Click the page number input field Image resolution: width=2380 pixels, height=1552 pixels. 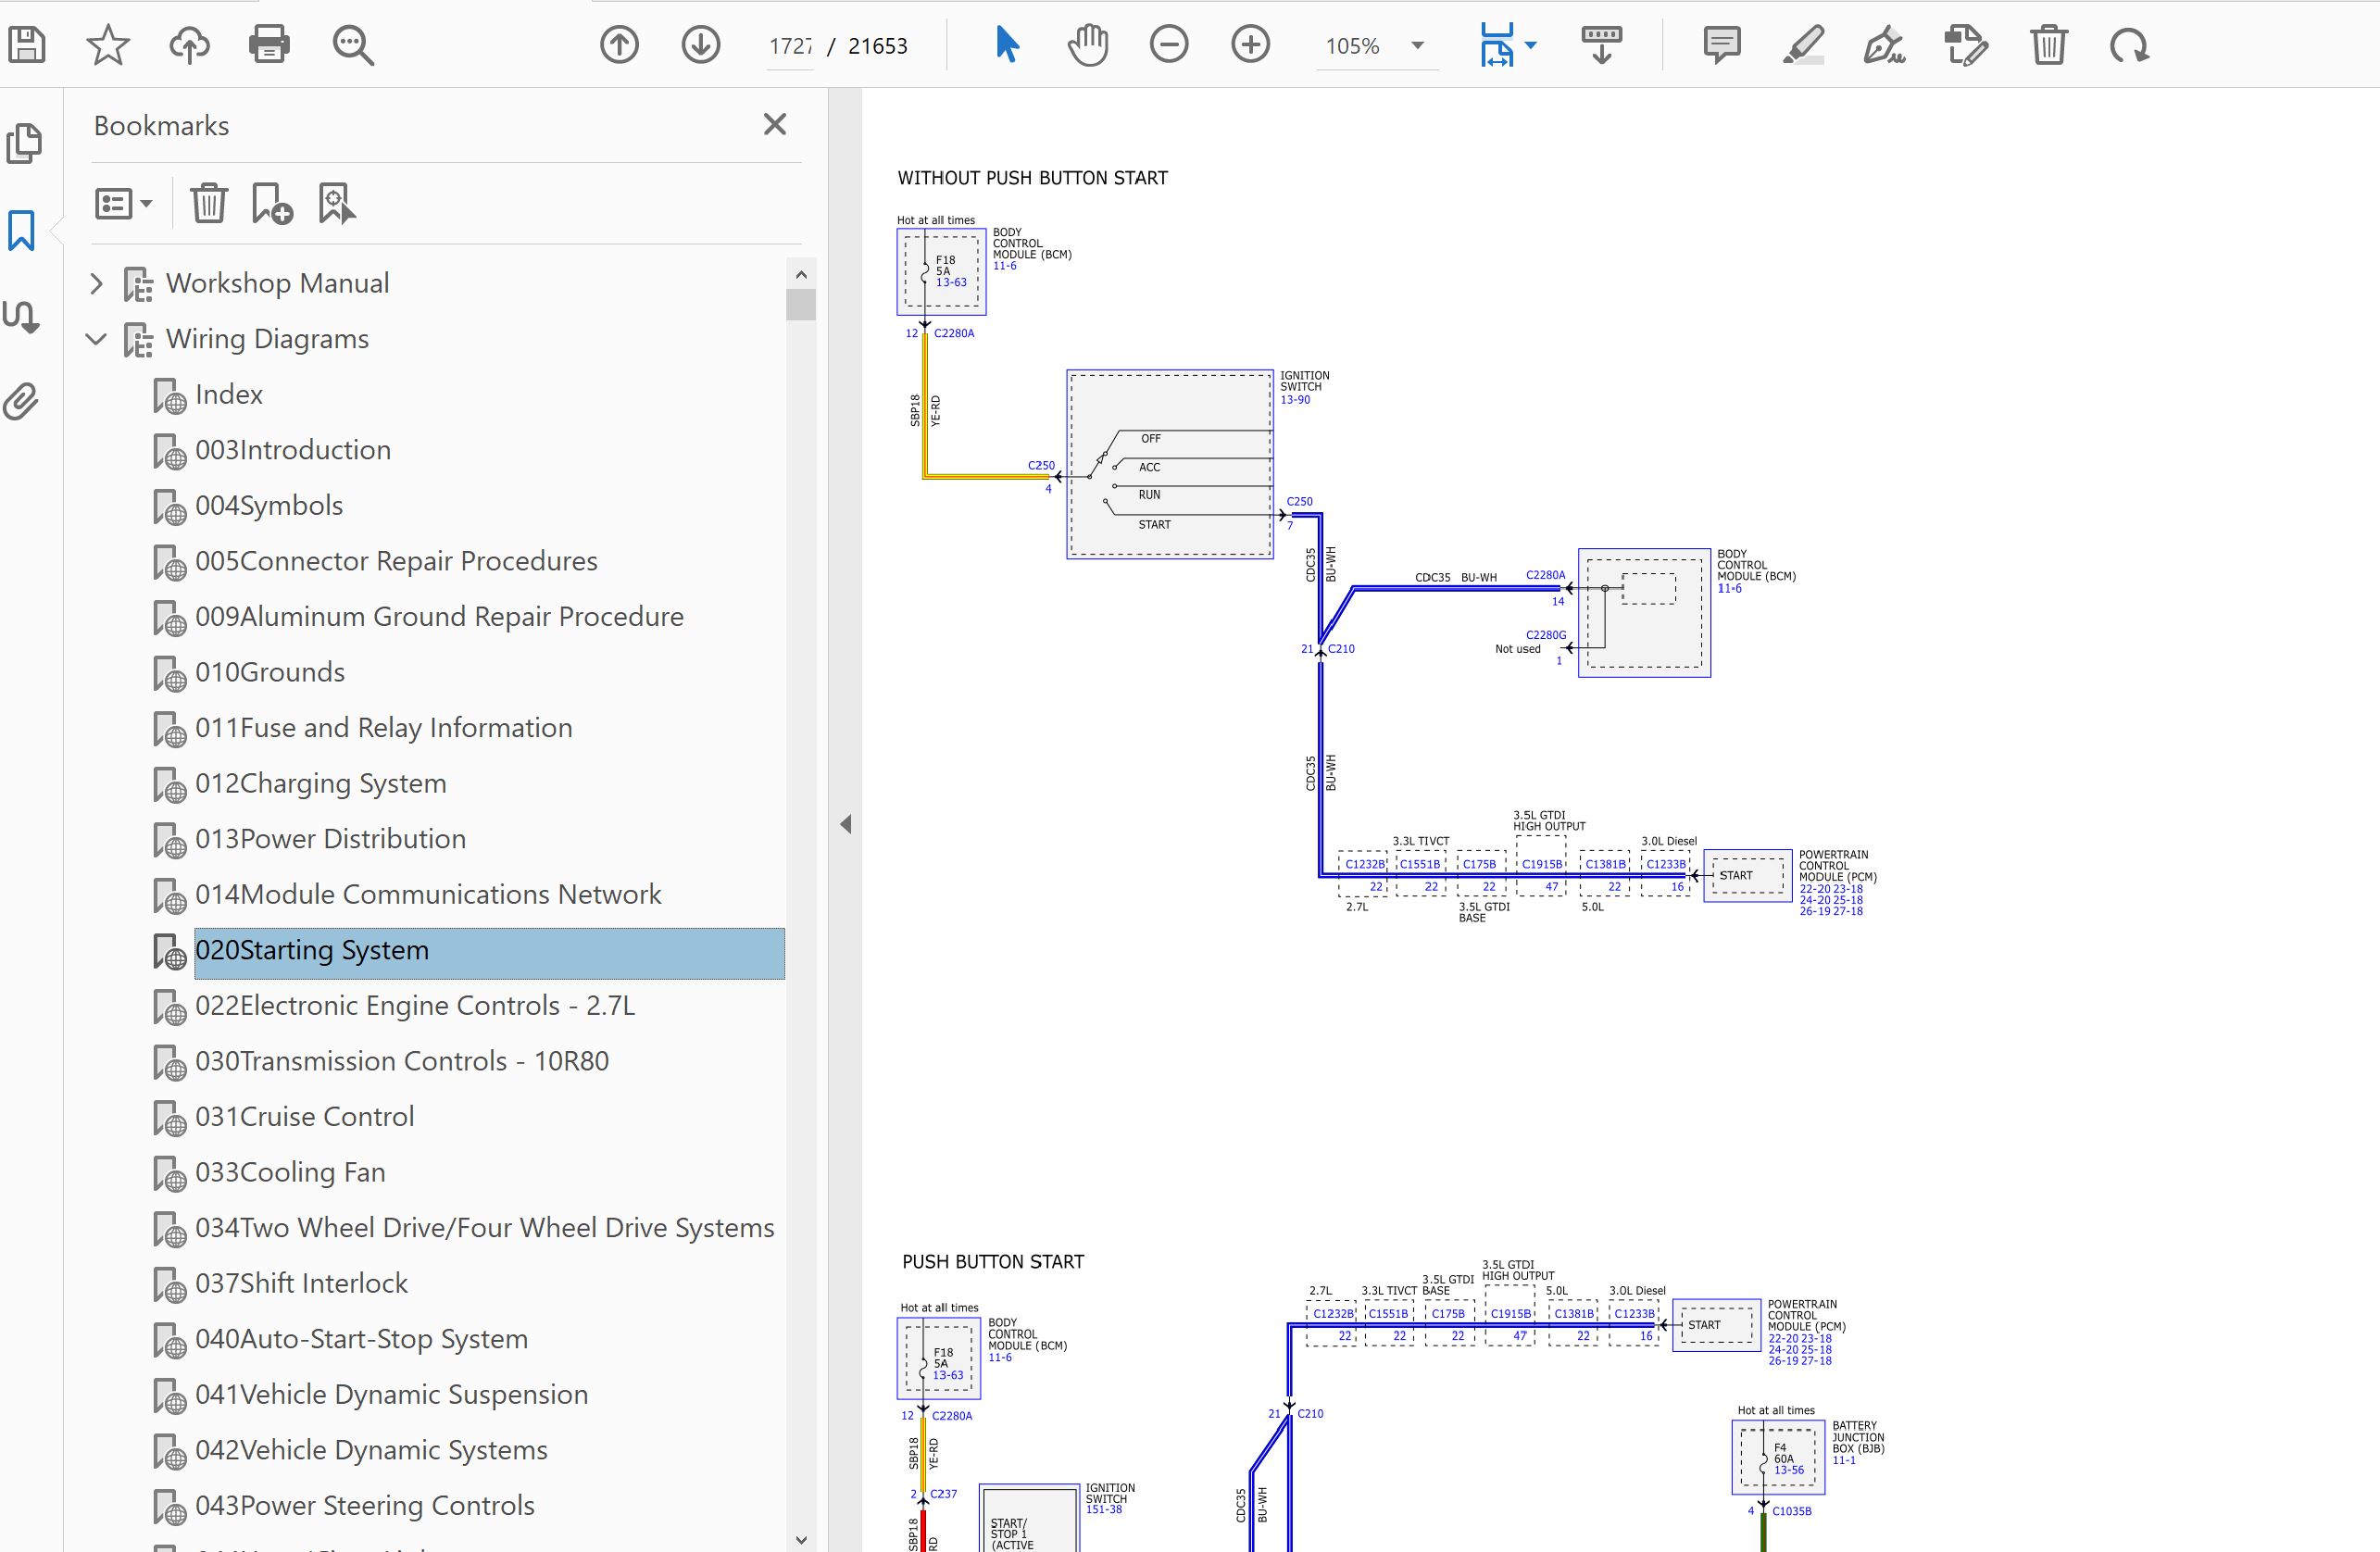pos(790,46)
